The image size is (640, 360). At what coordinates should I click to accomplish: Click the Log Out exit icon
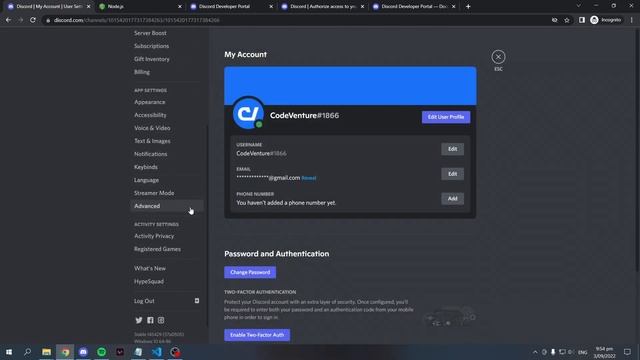tap(197, 301)
